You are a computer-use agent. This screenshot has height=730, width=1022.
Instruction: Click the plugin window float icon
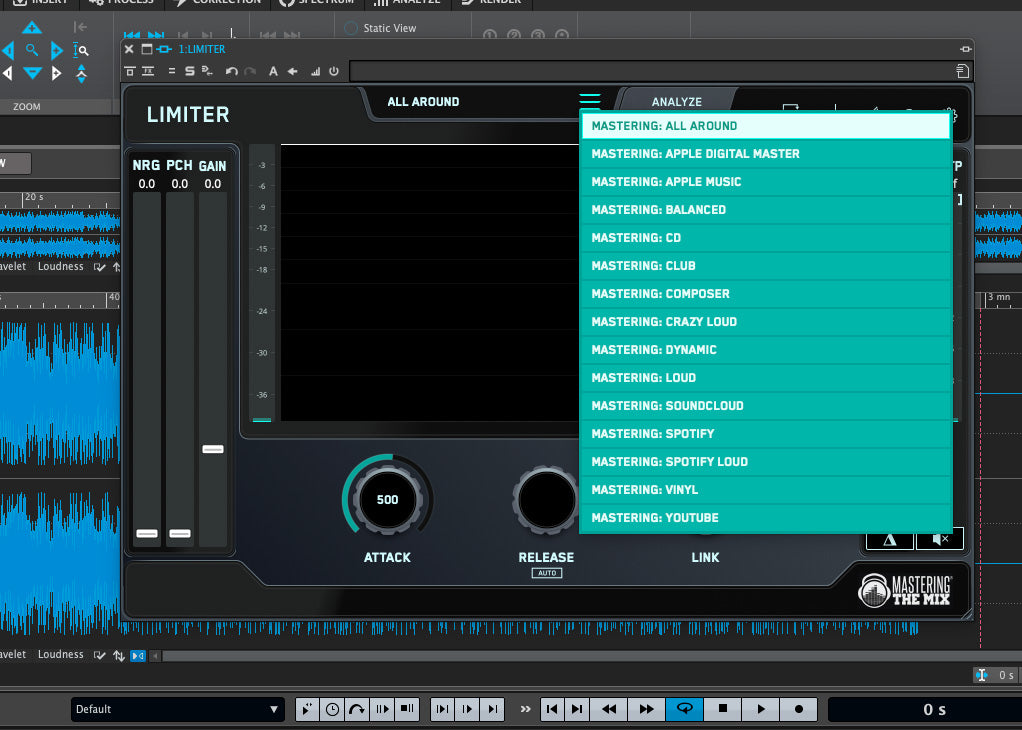147,49
